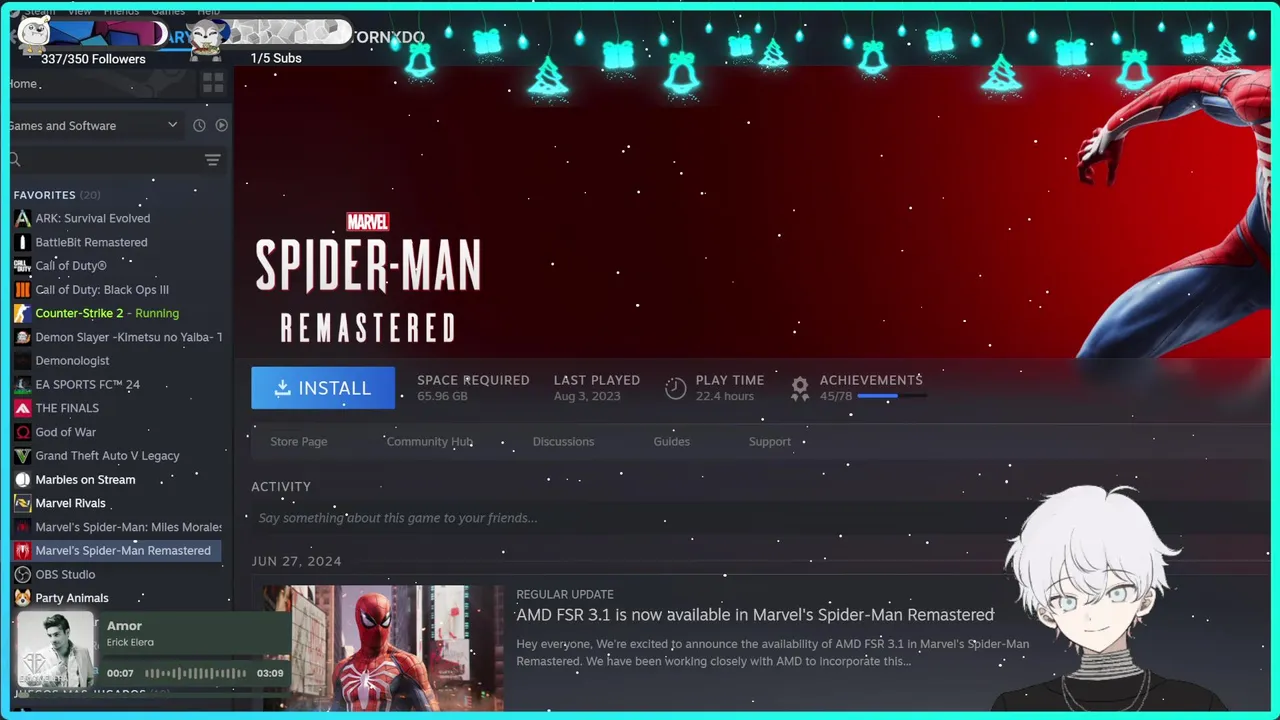The height and width of the screenshot is (720, 1280).
Task: Open the Guides link
Action: pos(672,441)
